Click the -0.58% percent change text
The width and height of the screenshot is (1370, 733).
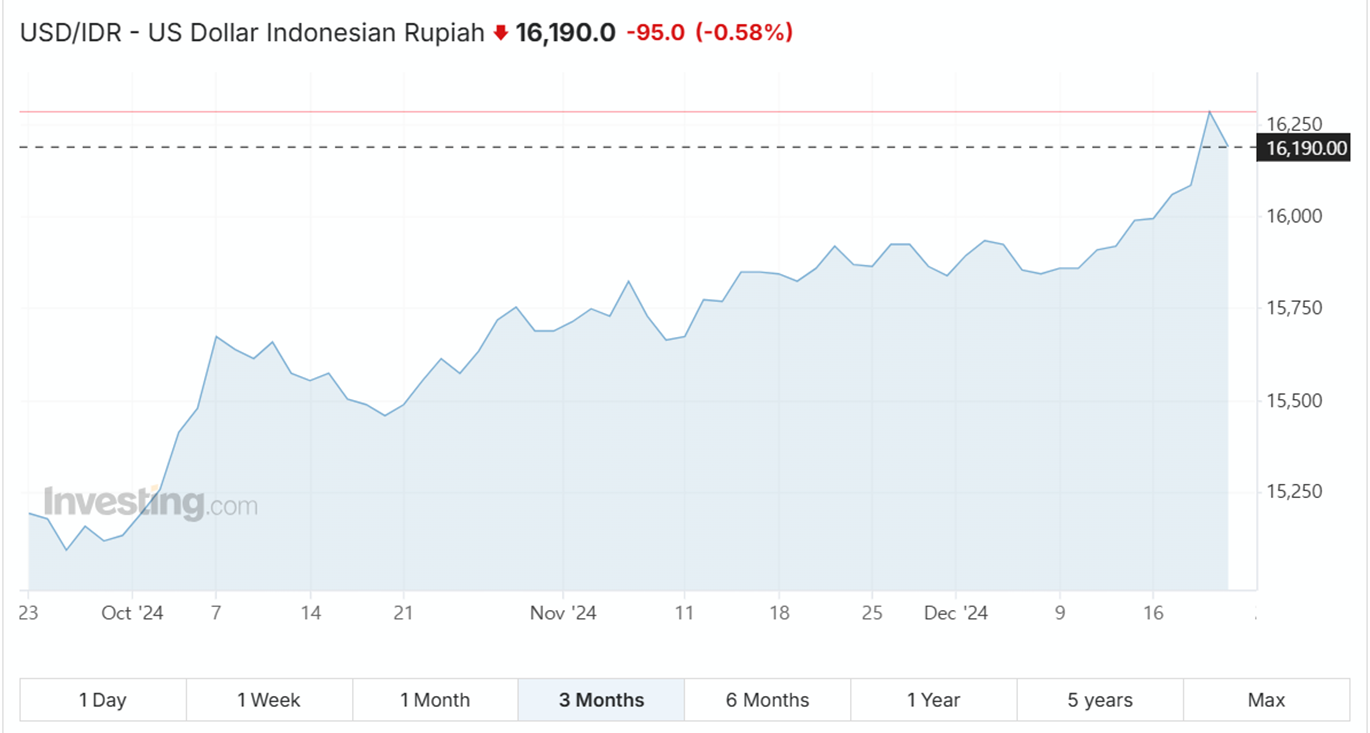click(744, 33)
